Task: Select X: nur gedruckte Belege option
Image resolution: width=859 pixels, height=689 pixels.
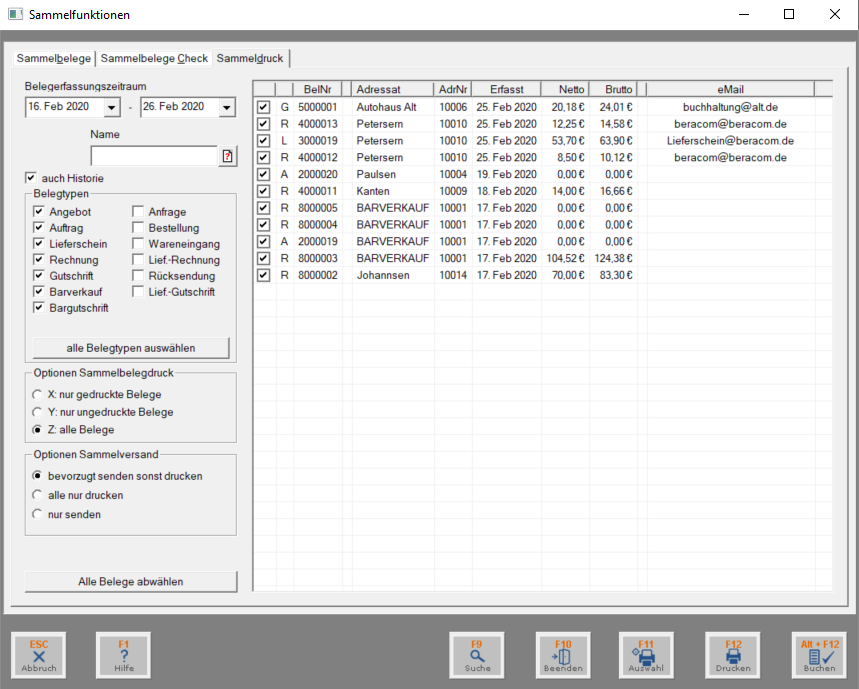Action: 37,394
